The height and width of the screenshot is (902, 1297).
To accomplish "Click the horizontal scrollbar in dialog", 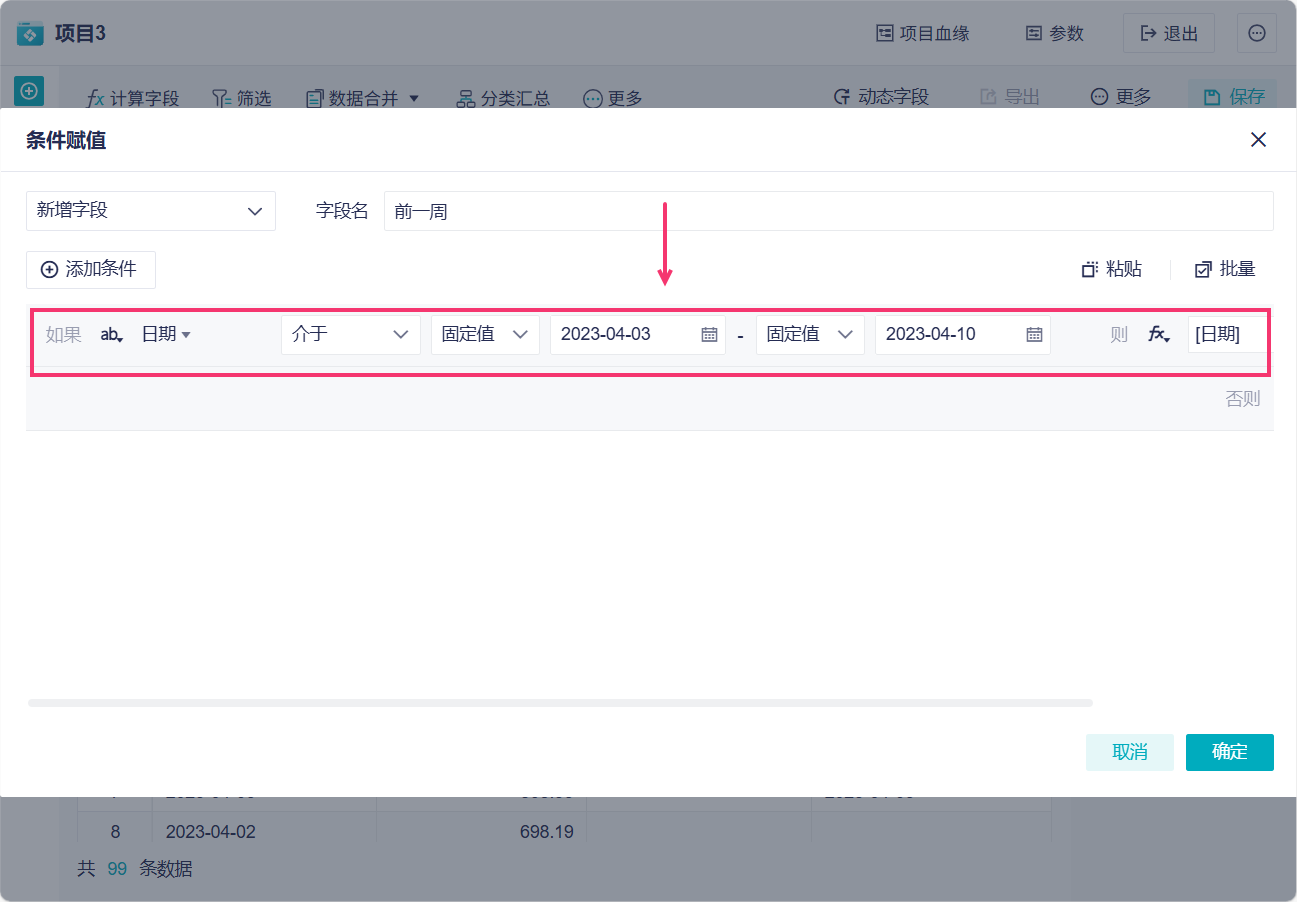I will (x=560, y=703).
